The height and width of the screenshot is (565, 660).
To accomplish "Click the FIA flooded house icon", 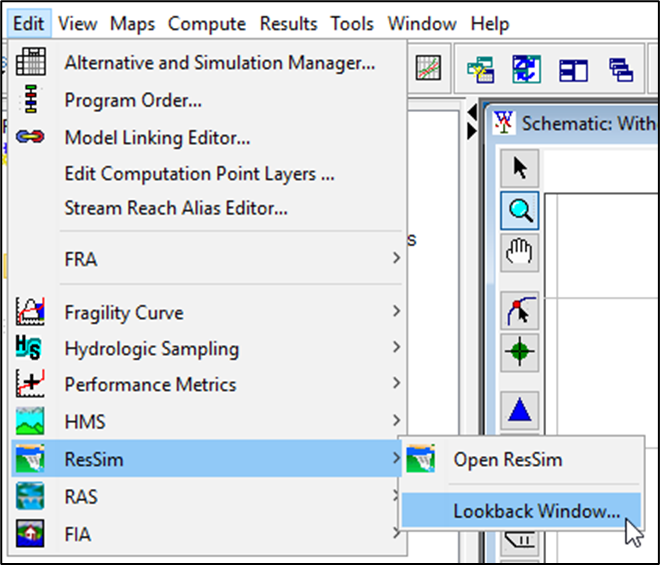I will point(30,533).
